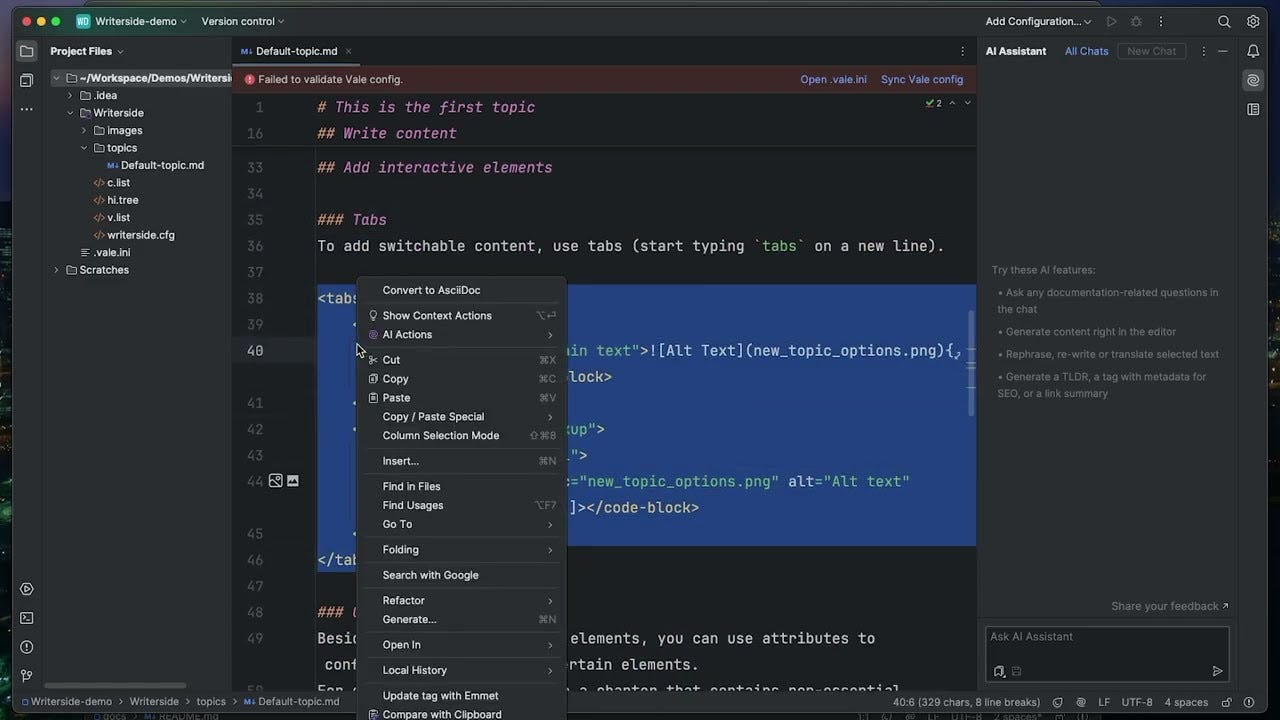This screenshot has width=1280, height=720.
Task: Close the Default-topic.md tab
Action: (x=348, y=51)
